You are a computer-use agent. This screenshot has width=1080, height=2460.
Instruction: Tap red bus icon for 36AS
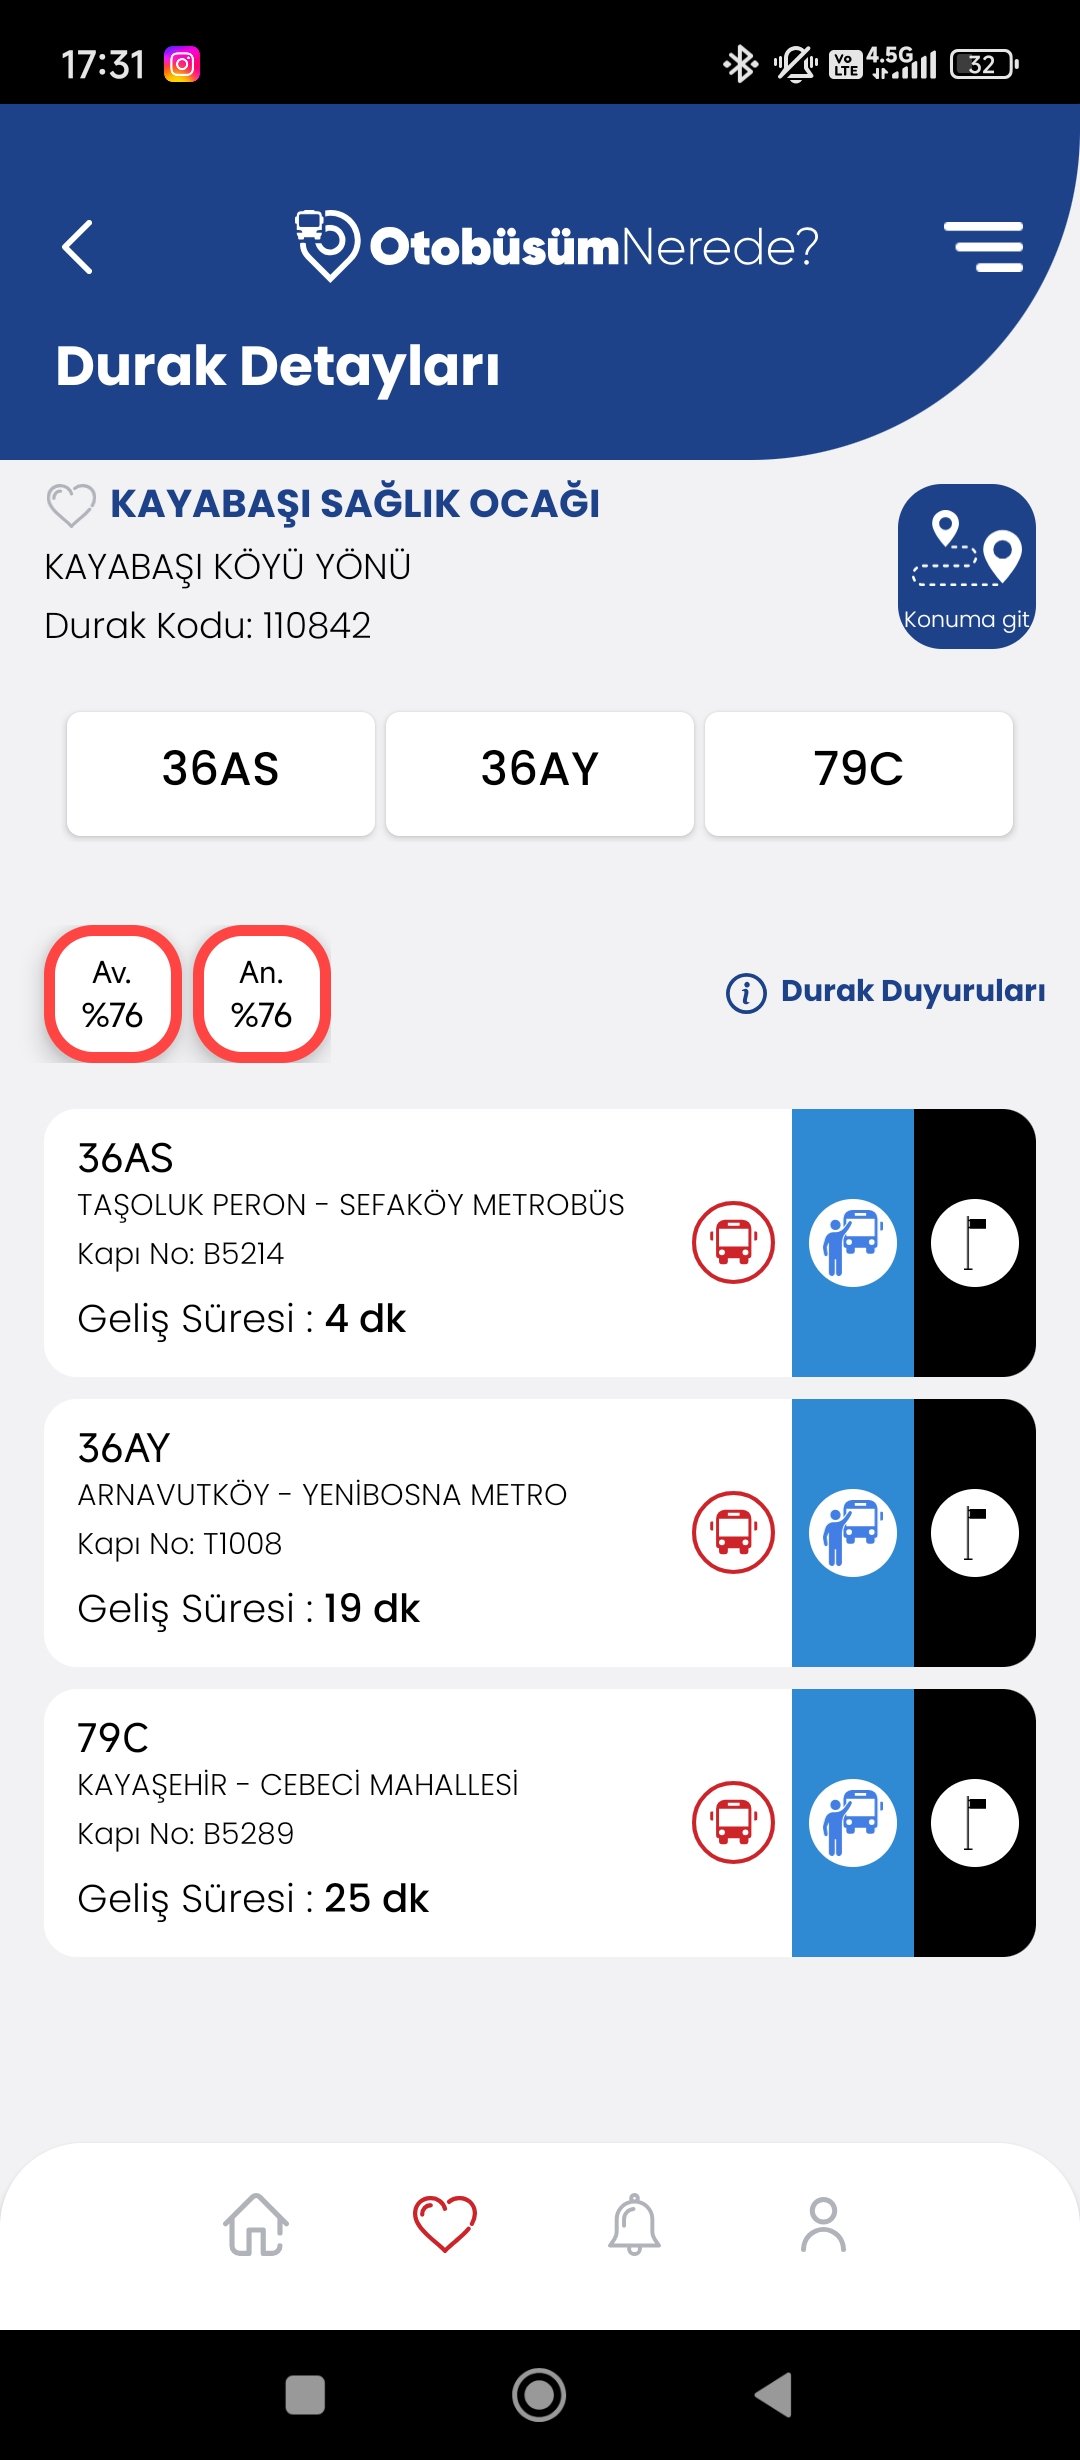[733, 1242]
